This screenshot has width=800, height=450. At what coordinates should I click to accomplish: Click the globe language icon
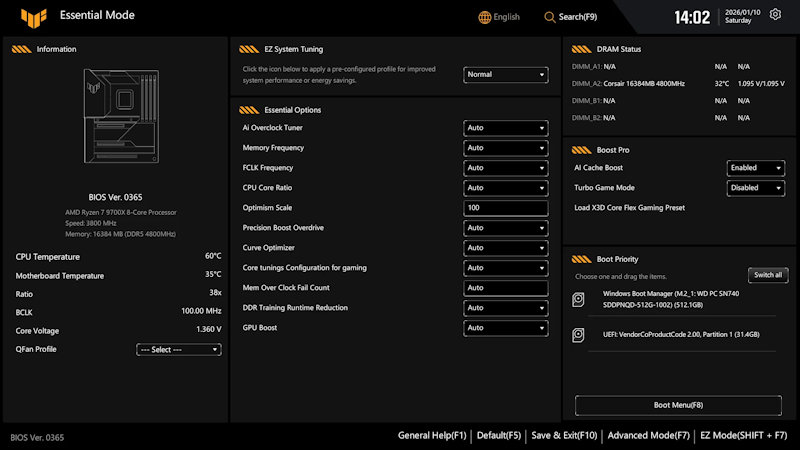click(484, 17)
